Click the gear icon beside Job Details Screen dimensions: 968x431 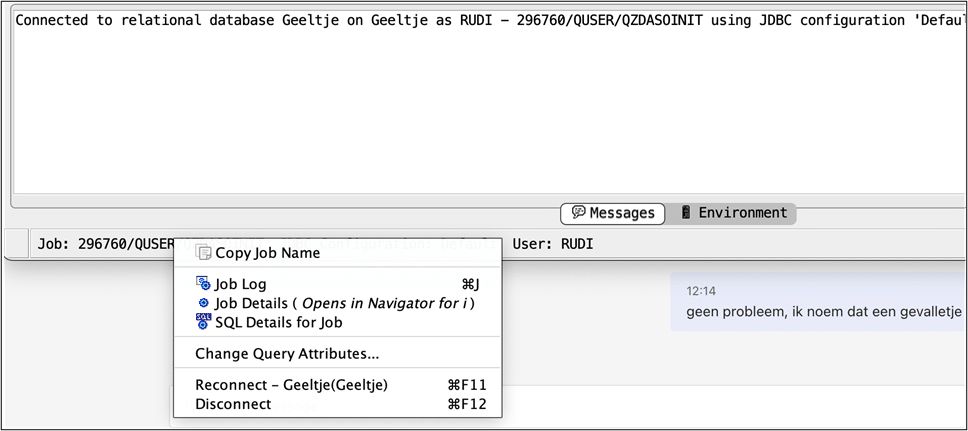pos(204,303)
